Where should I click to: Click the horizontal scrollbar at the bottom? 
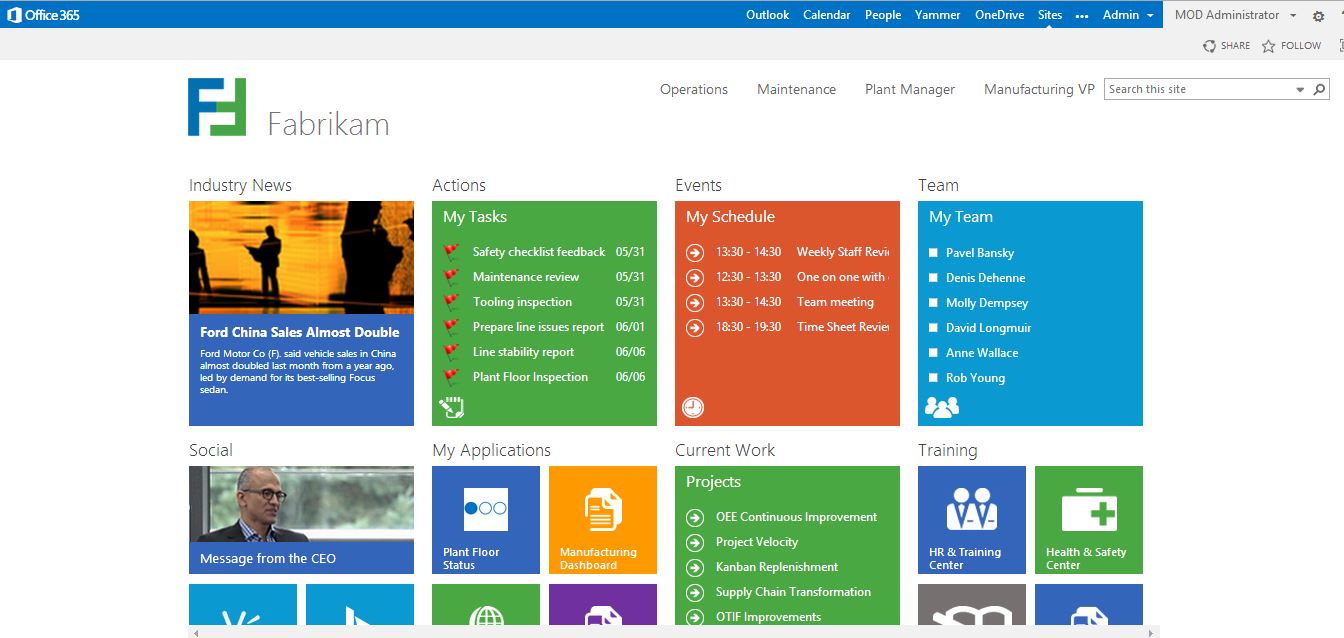(675, 632)
